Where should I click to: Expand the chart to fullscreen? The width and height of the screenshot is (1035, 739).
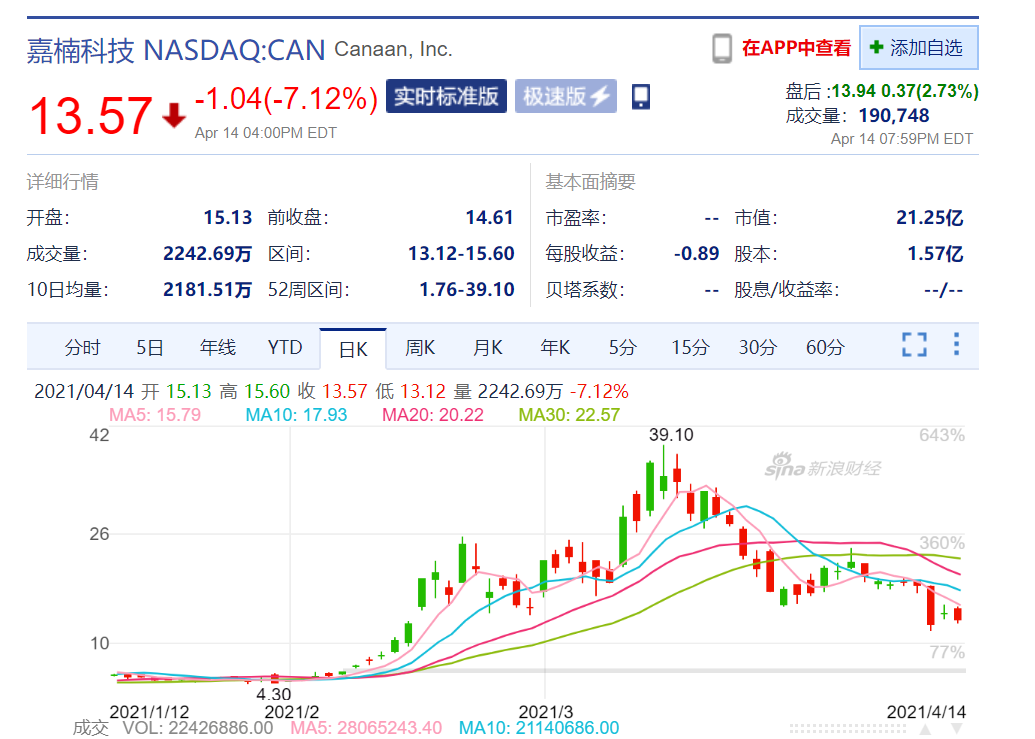[914, 344]
